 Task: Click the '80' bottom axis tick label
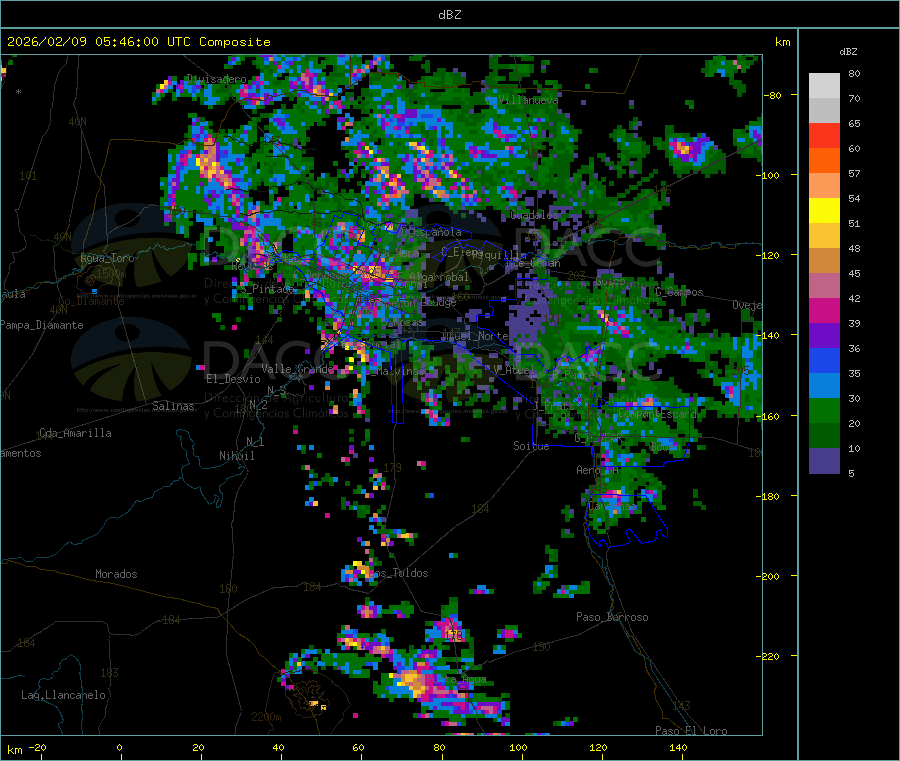(x=439, y=747)
